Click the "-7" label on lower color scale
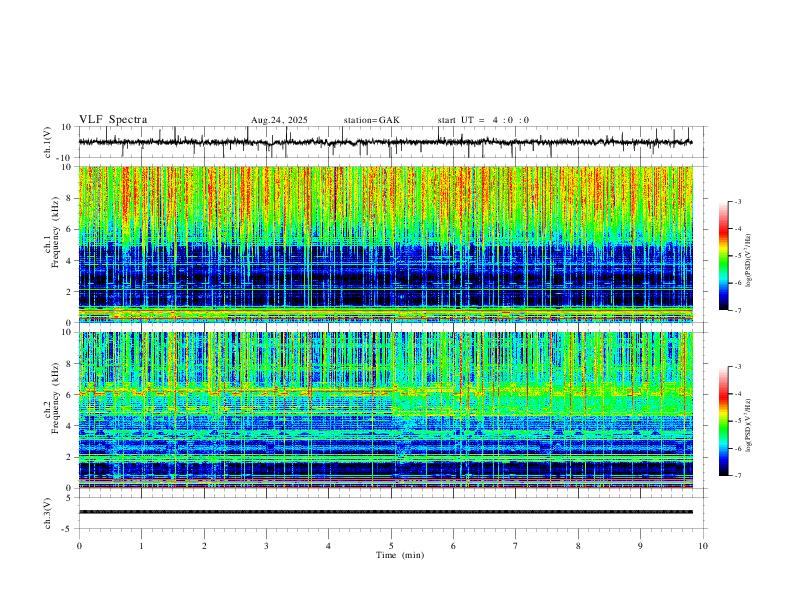The height and width of the screenshot is (612, 792). pos(737,476)
